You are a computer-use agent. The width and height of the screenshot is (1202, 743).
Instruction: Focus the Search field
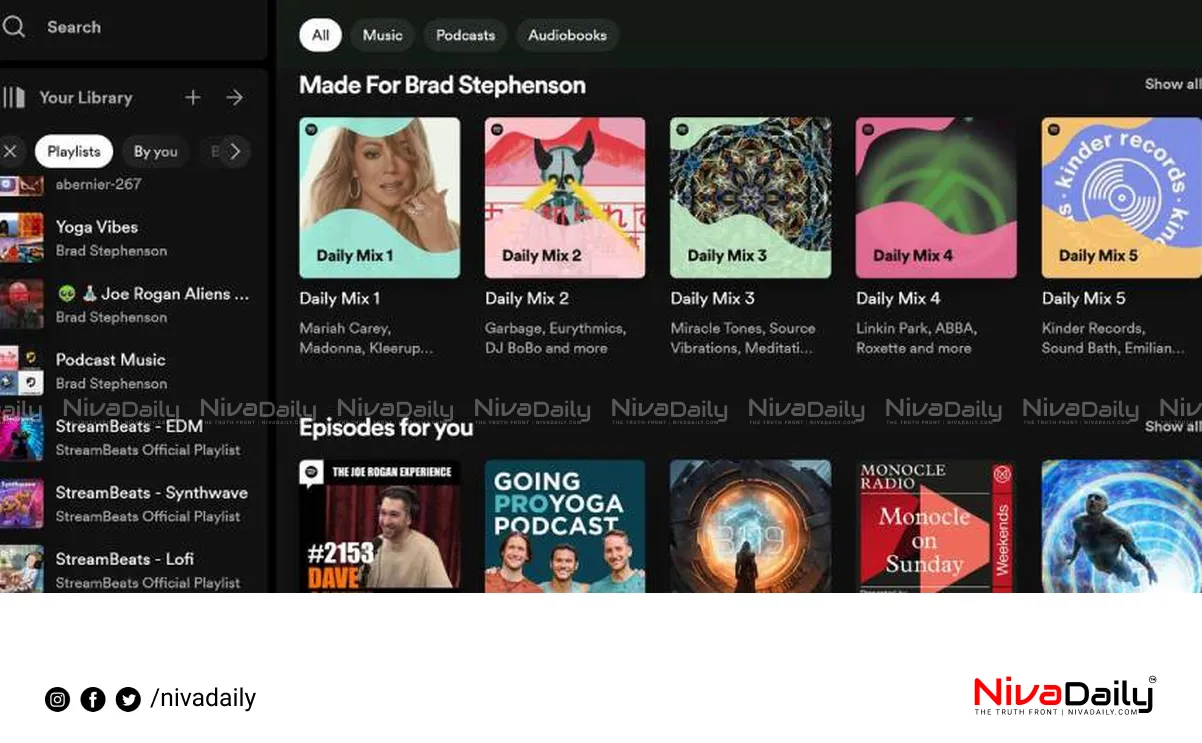pyautogui.click(x=133, y=27)
